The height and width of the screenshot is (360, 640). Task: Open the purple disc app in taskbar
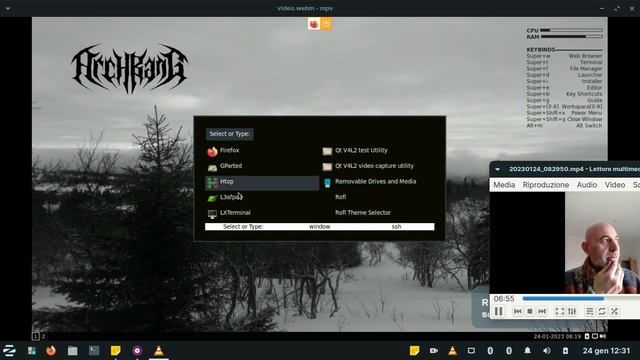point(137,351)
